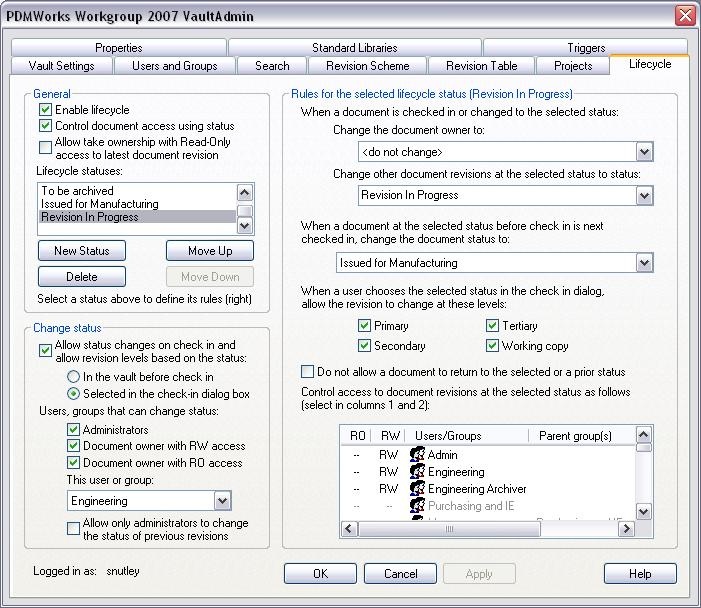Click the Delete status button
Viewport: 701px width, 608px height.
[82, 277]
